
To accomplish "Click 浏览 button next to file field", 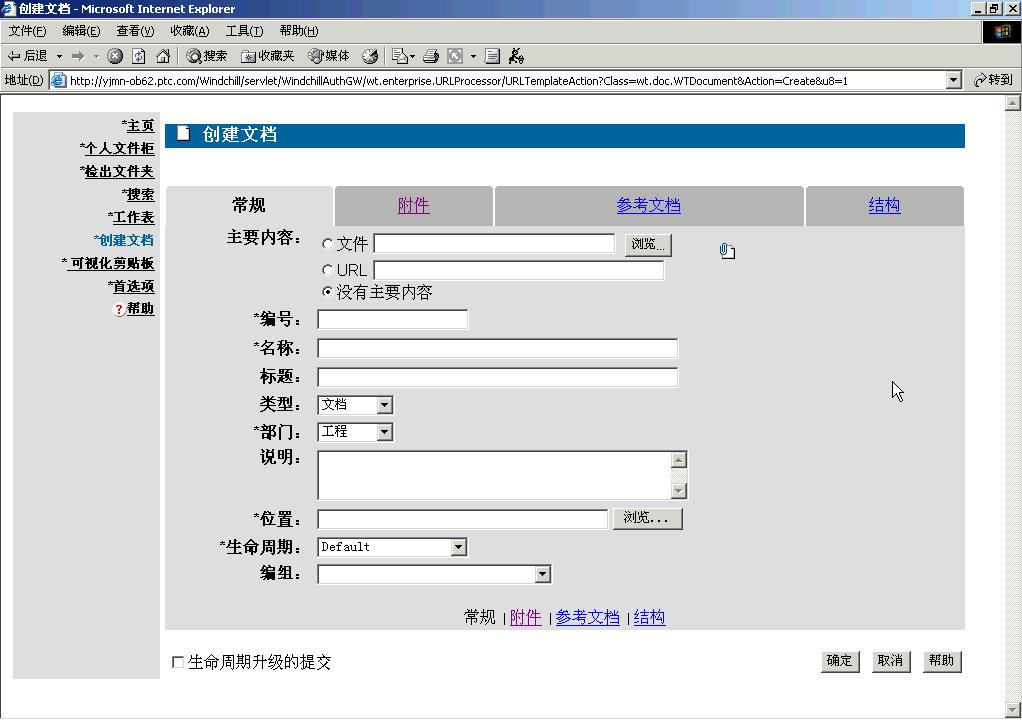I will [x=648, y=244].
